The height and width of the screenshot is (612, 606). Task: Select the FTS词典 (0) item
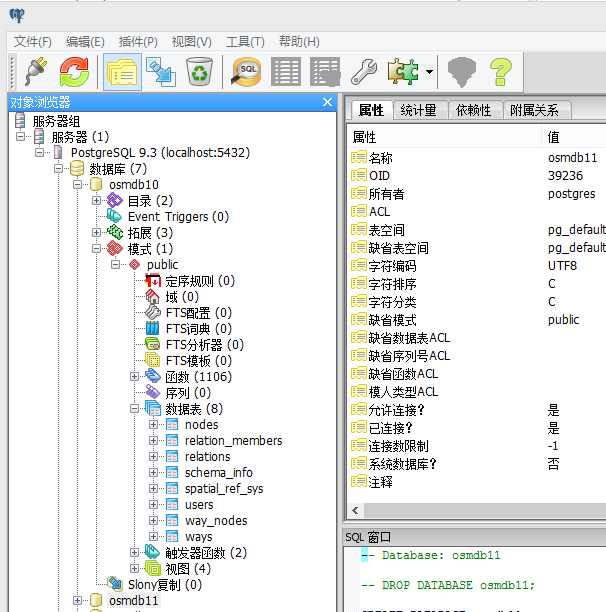pyautogui.click(x=199, y=329)
